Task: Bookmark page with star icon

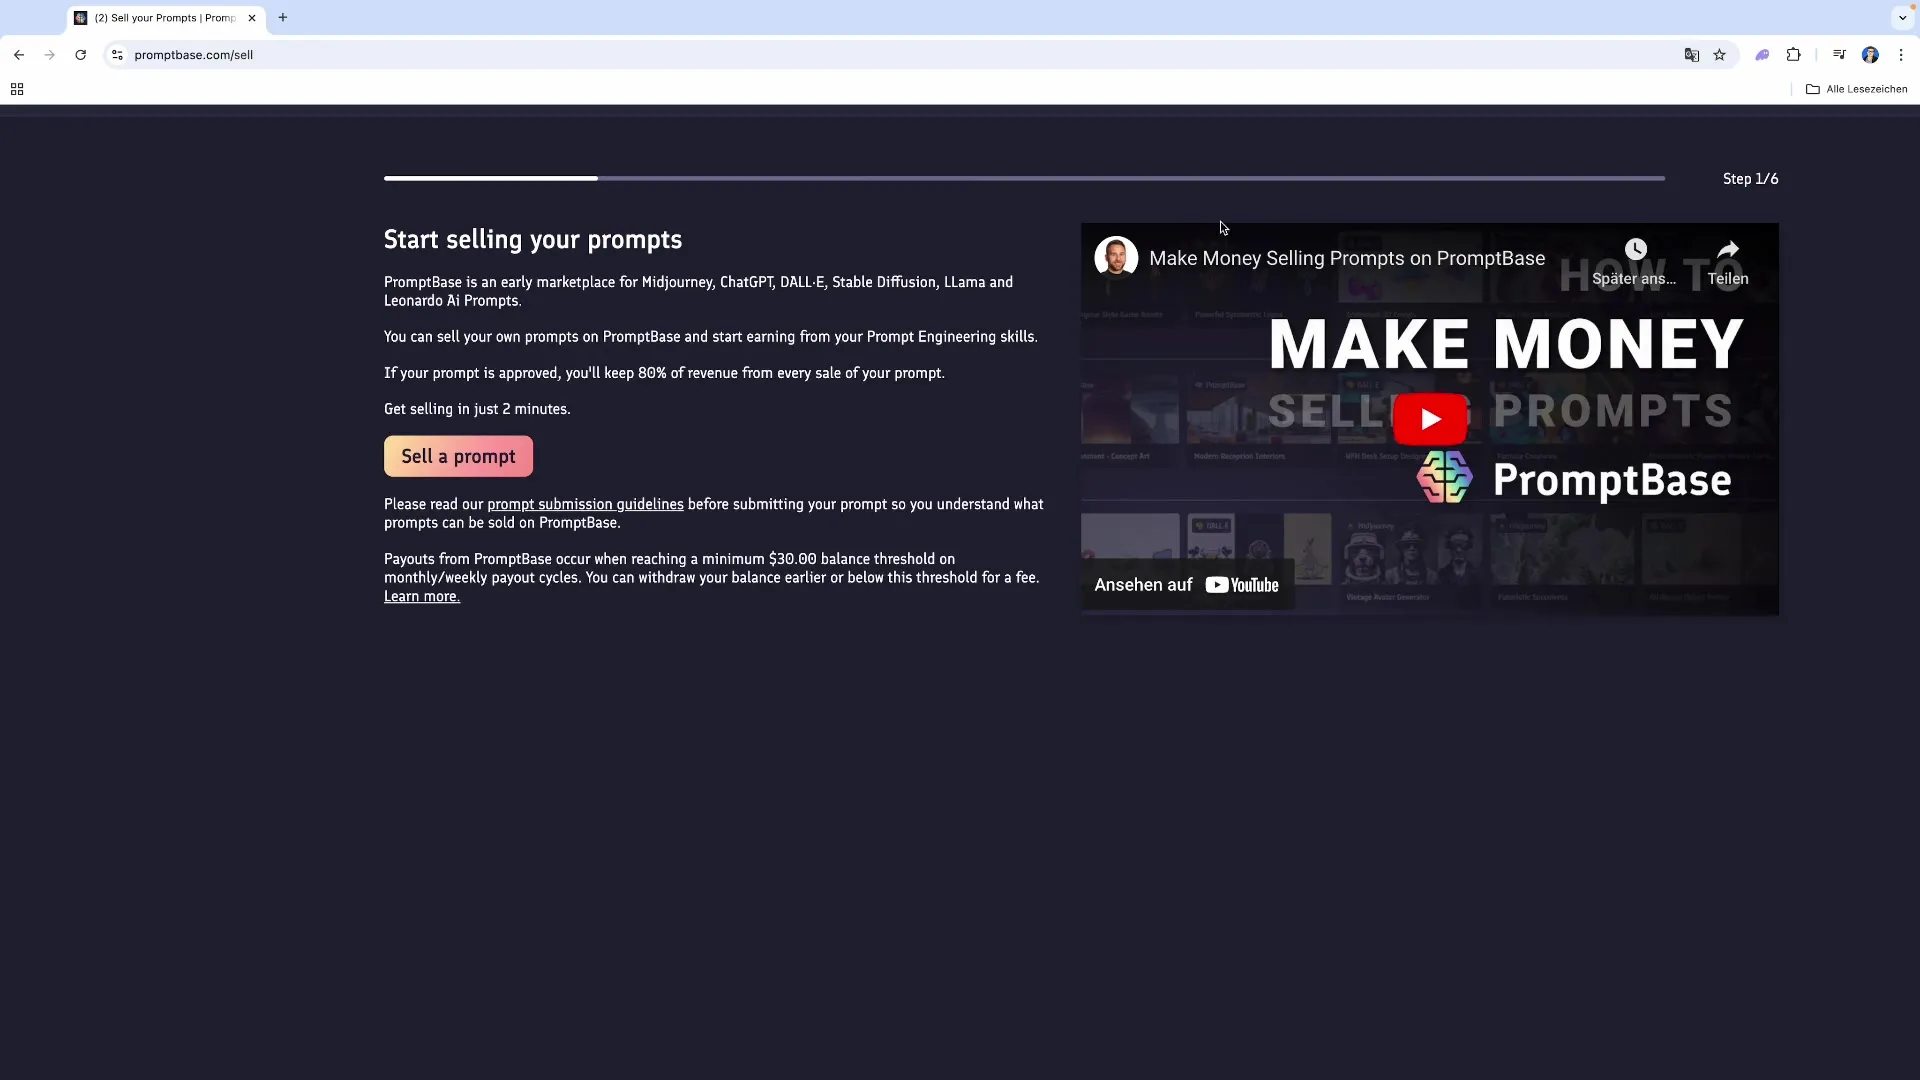Action: (x=1719, y=55)
